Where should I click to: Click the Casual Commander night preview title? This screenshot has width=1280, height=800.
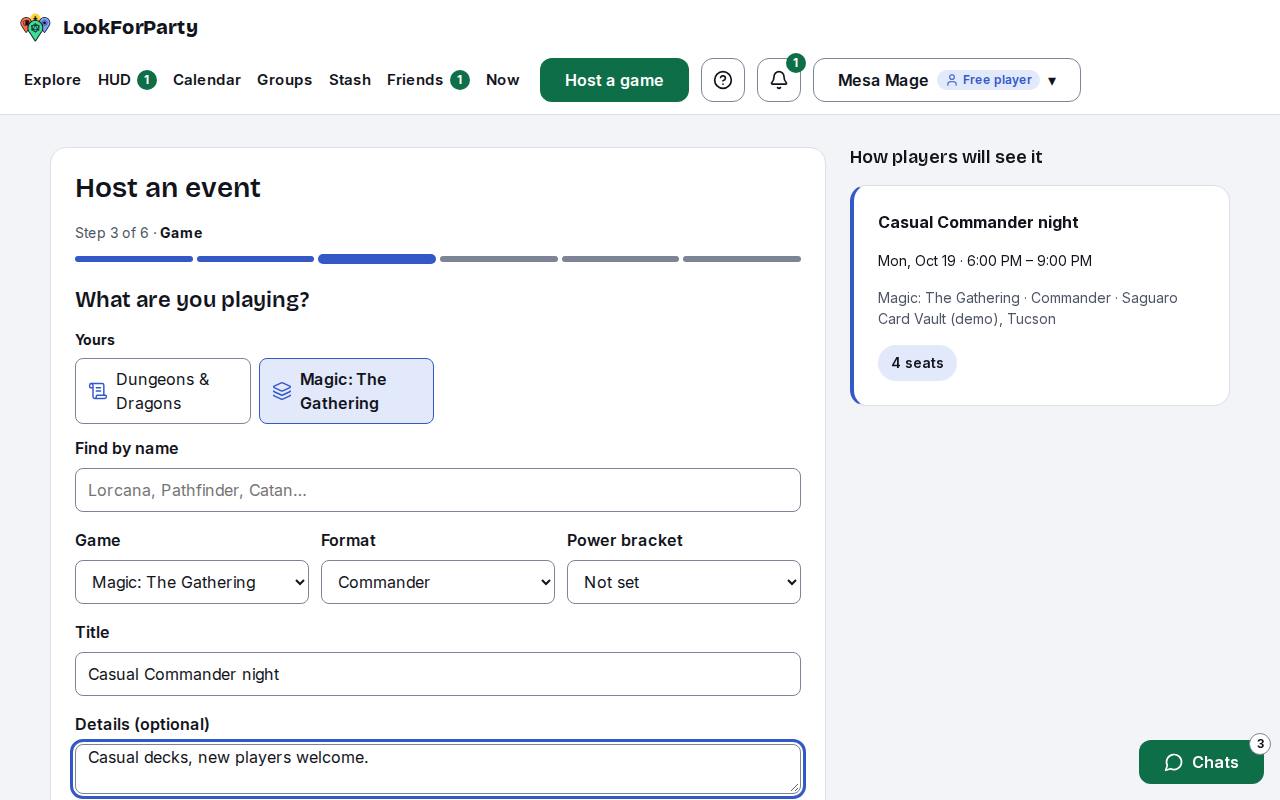point(978,222)
